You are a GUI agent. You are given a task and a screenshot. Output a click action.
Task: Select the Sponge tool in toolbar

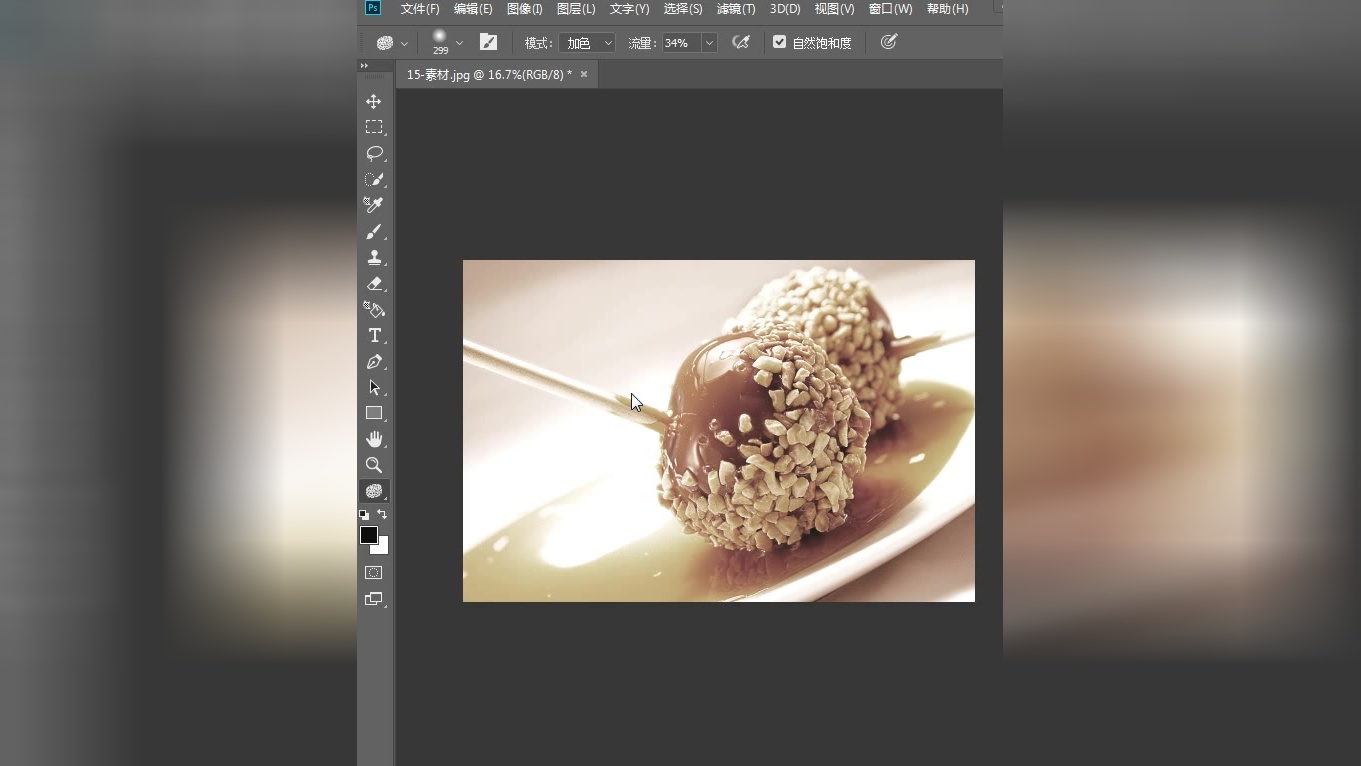point(374,491)
